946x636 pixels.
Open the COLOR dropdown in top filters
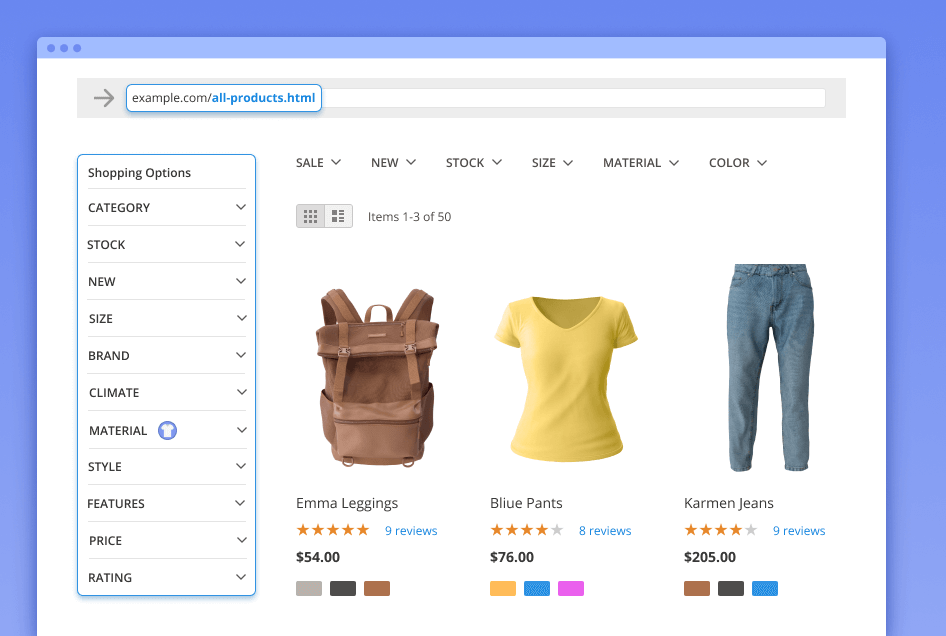(x=738, y=163)
